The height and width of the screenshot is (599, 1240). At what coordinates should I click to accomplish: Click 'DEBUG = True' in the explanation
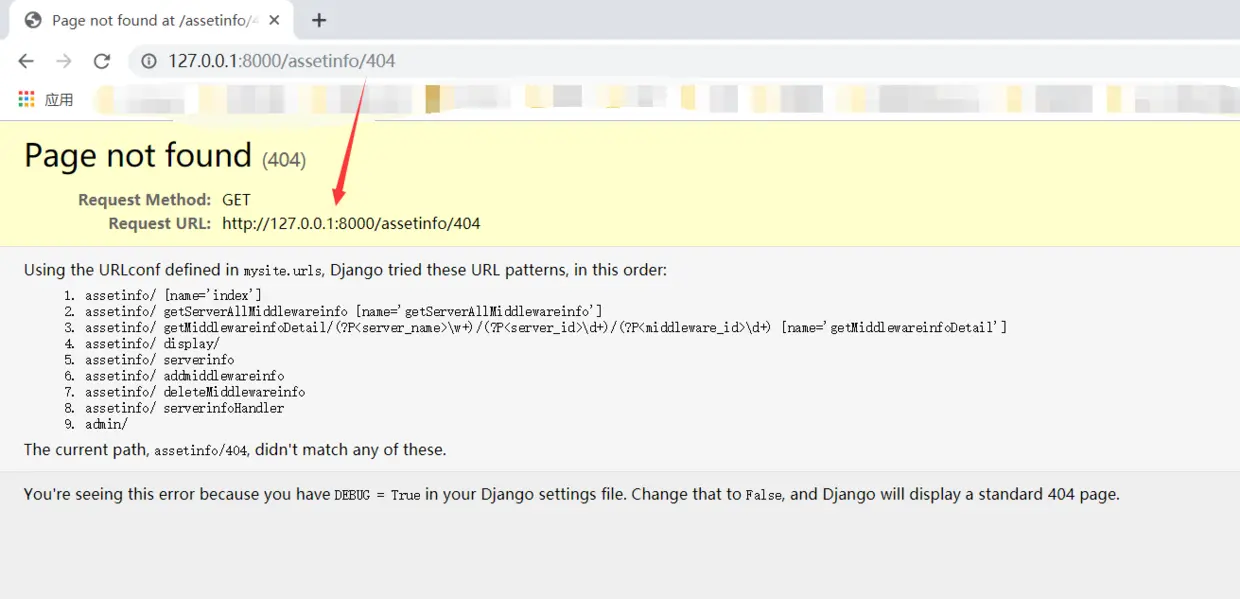pyautogui.click(x=377, y=495)
